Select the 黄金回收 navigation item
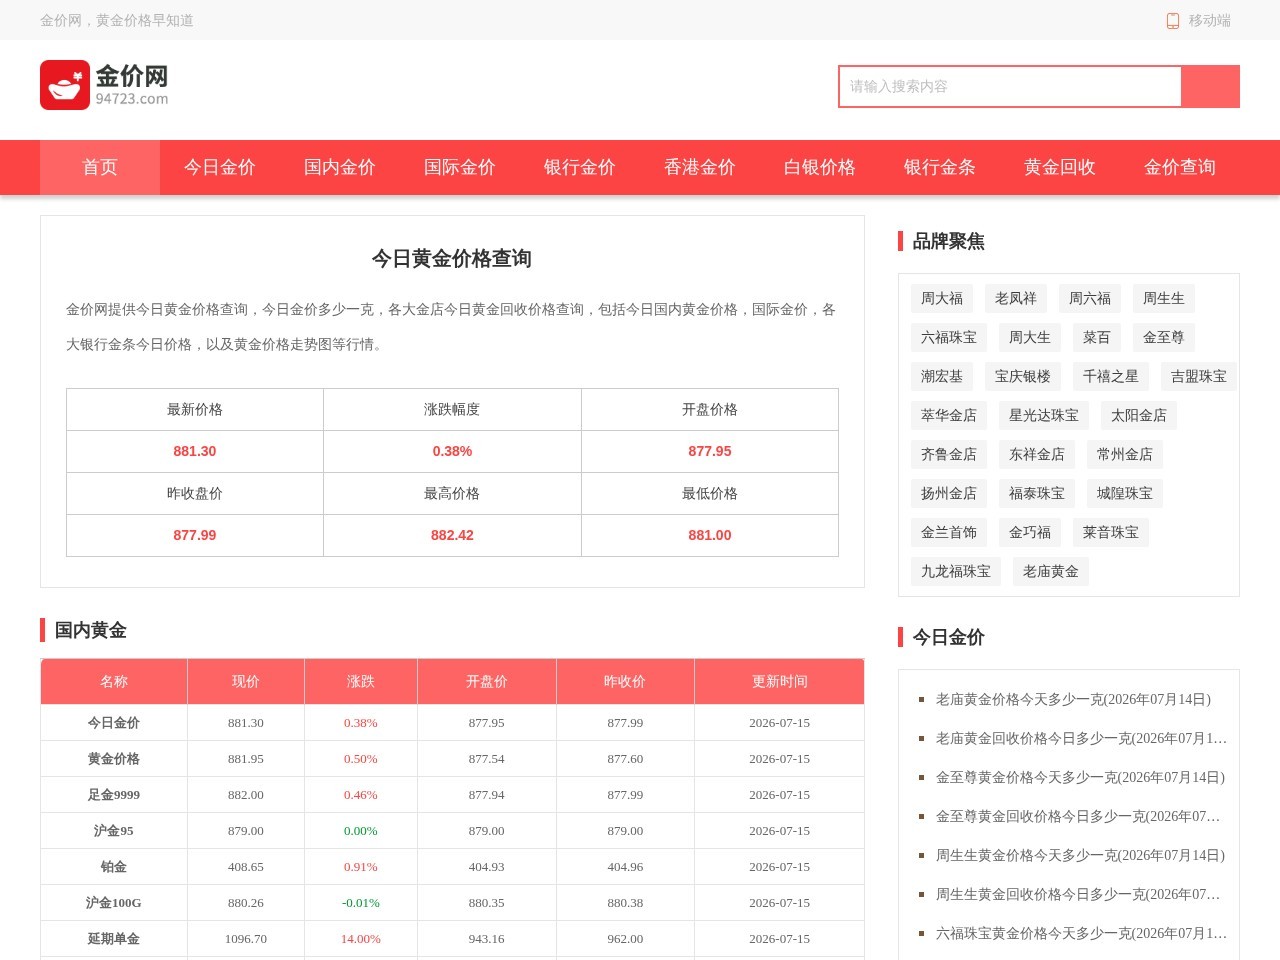The height and width of the screenshot is (960, 1280). [x=1060, y=167]
